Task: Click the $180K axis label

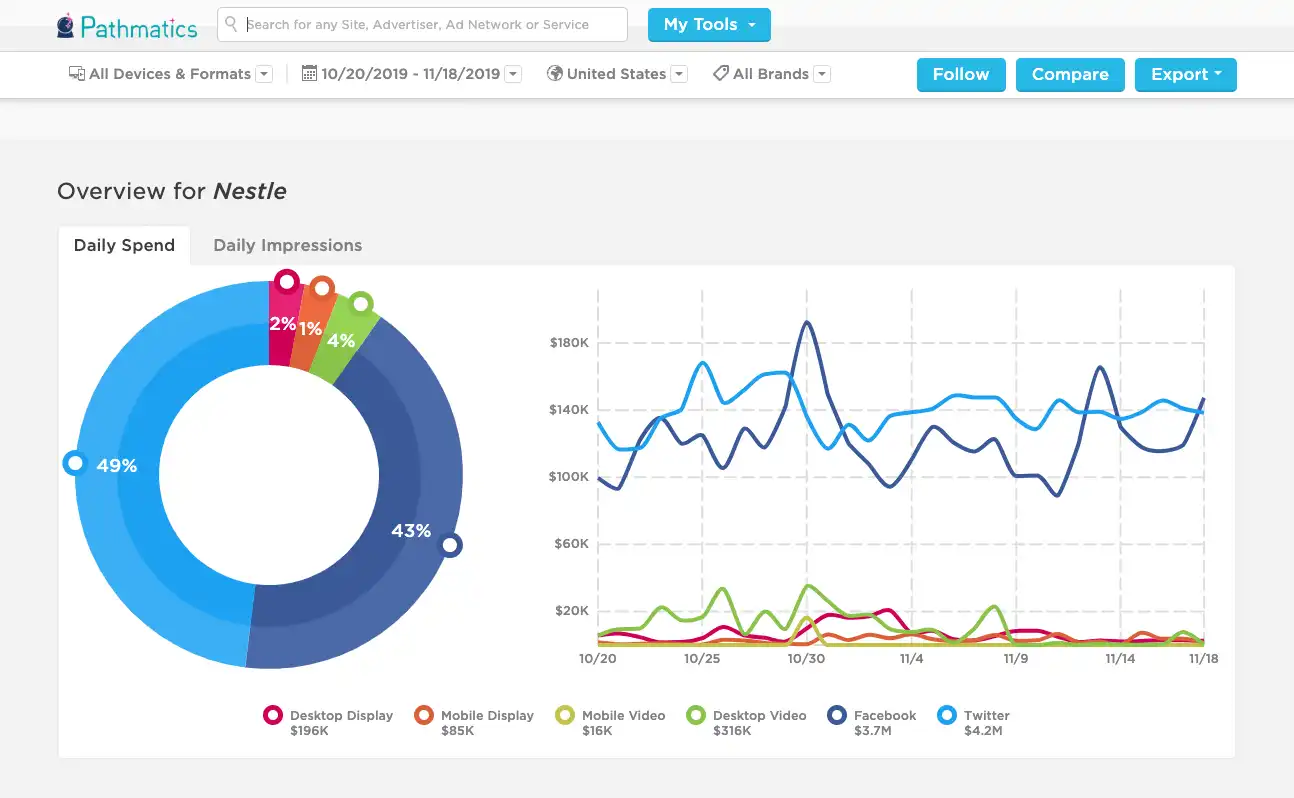Action: pos(569,343)
